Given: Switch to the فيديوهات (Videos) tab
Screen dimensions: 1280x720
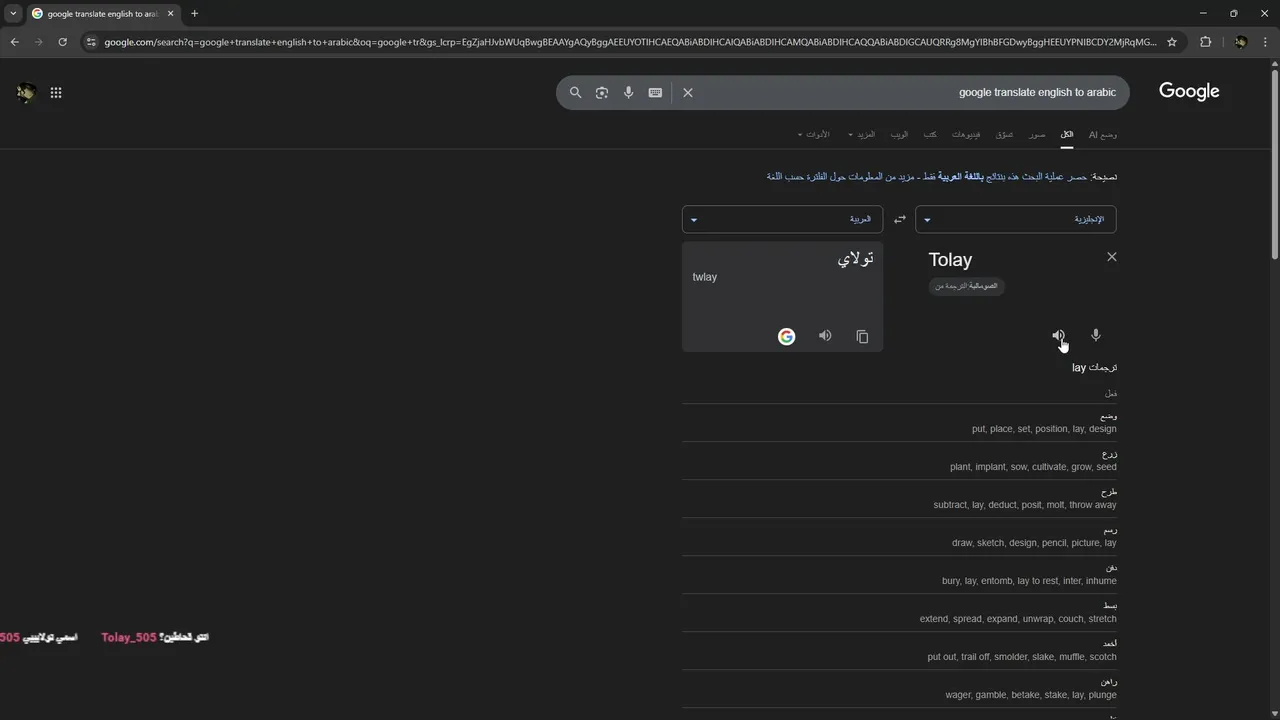Looking at the screenshot, I should 966,134.
